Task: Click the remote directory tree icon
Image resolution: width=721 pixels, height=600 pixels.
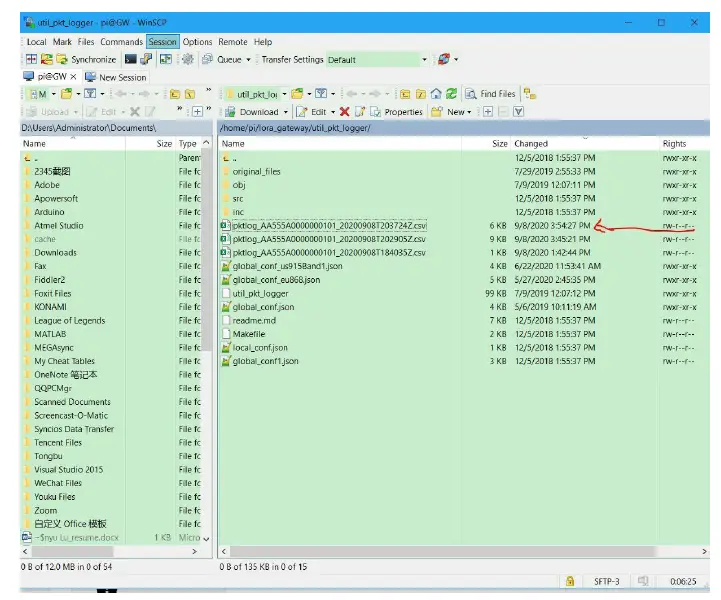Action: [x=529, y=94]
